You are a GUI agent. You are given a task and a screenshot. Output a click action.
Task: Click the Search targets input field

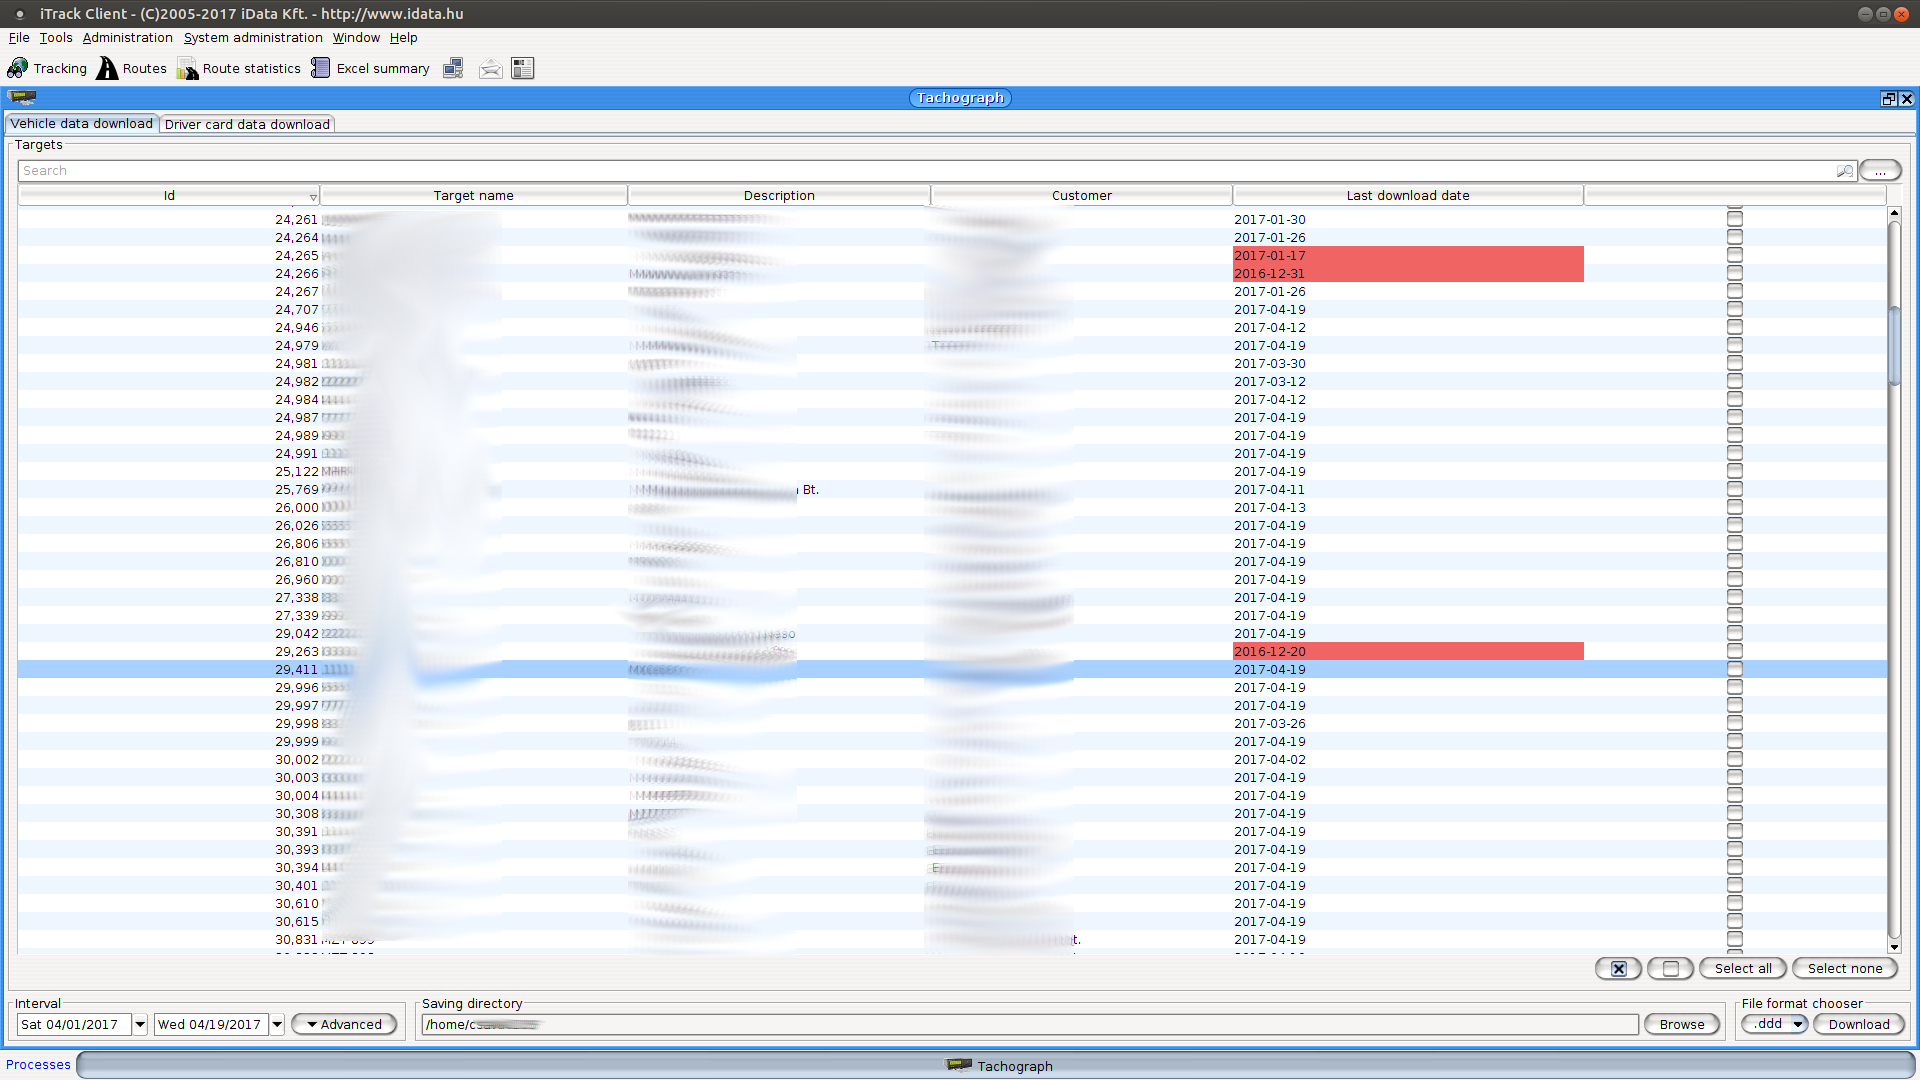point(900,171)
